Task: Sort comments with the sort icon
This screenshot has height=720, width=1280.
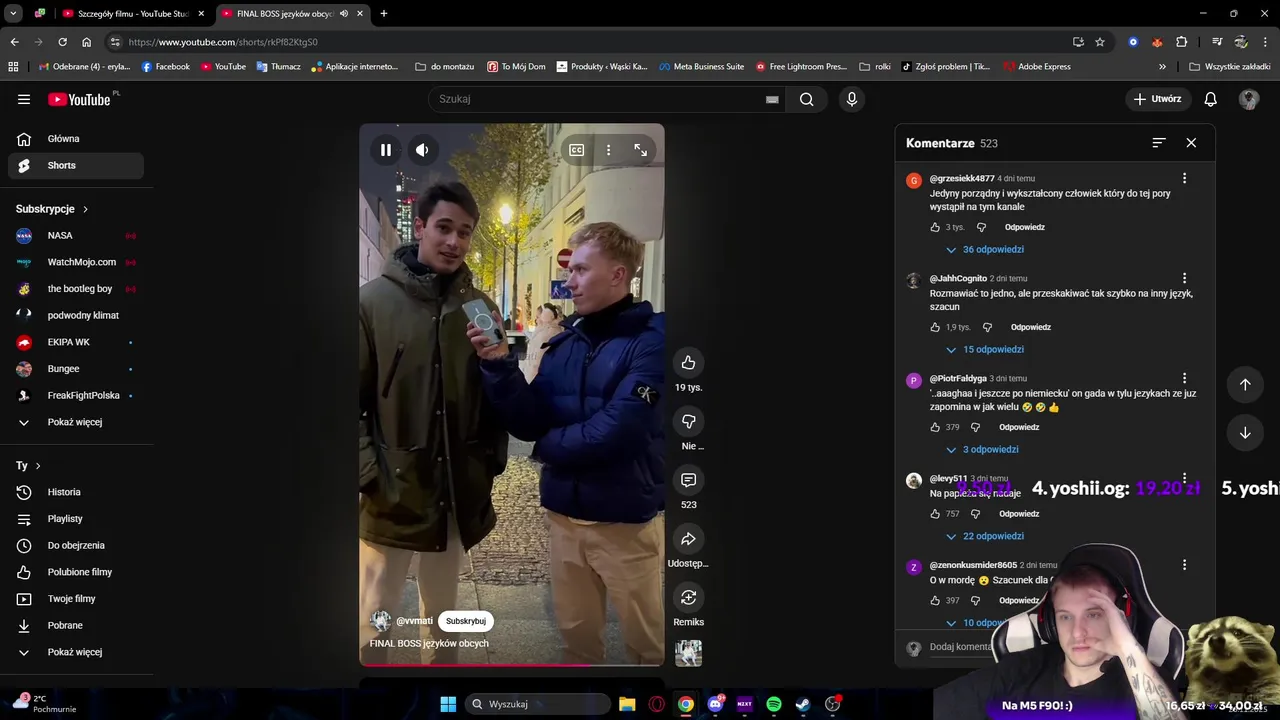Action: (1159, 143)
